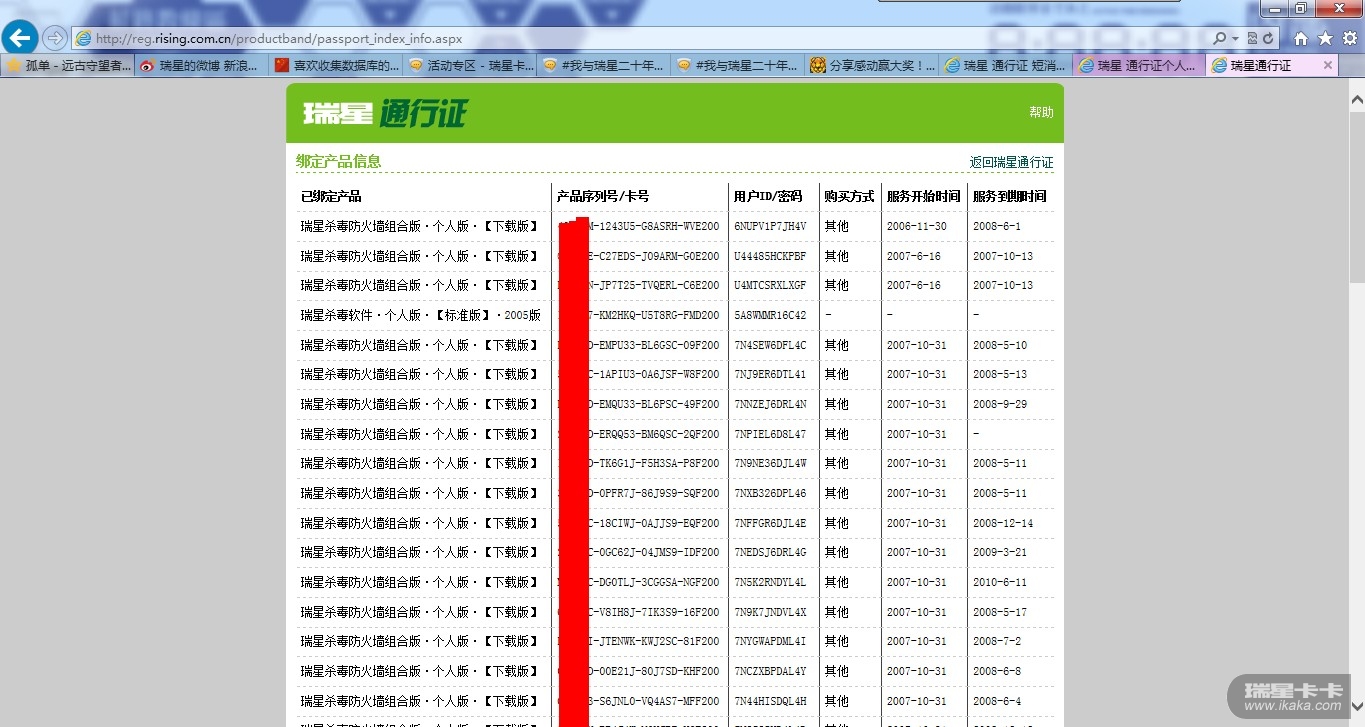Click the expiry date 2010-6-11
The image size is (1365, 727).
1000,582
